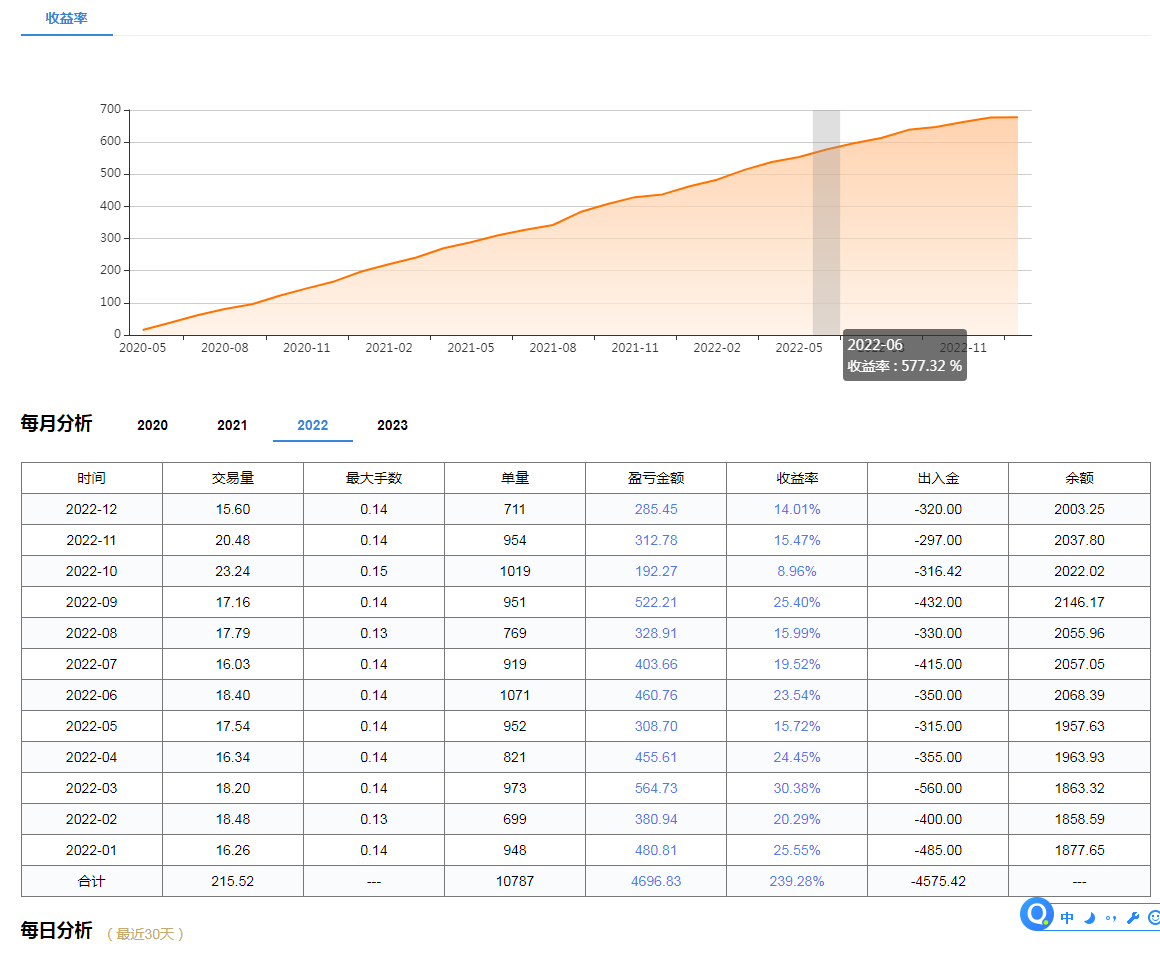Click the smiley emoji icon
This screenshot has height=954, width=1160.
pos(1154,918)
